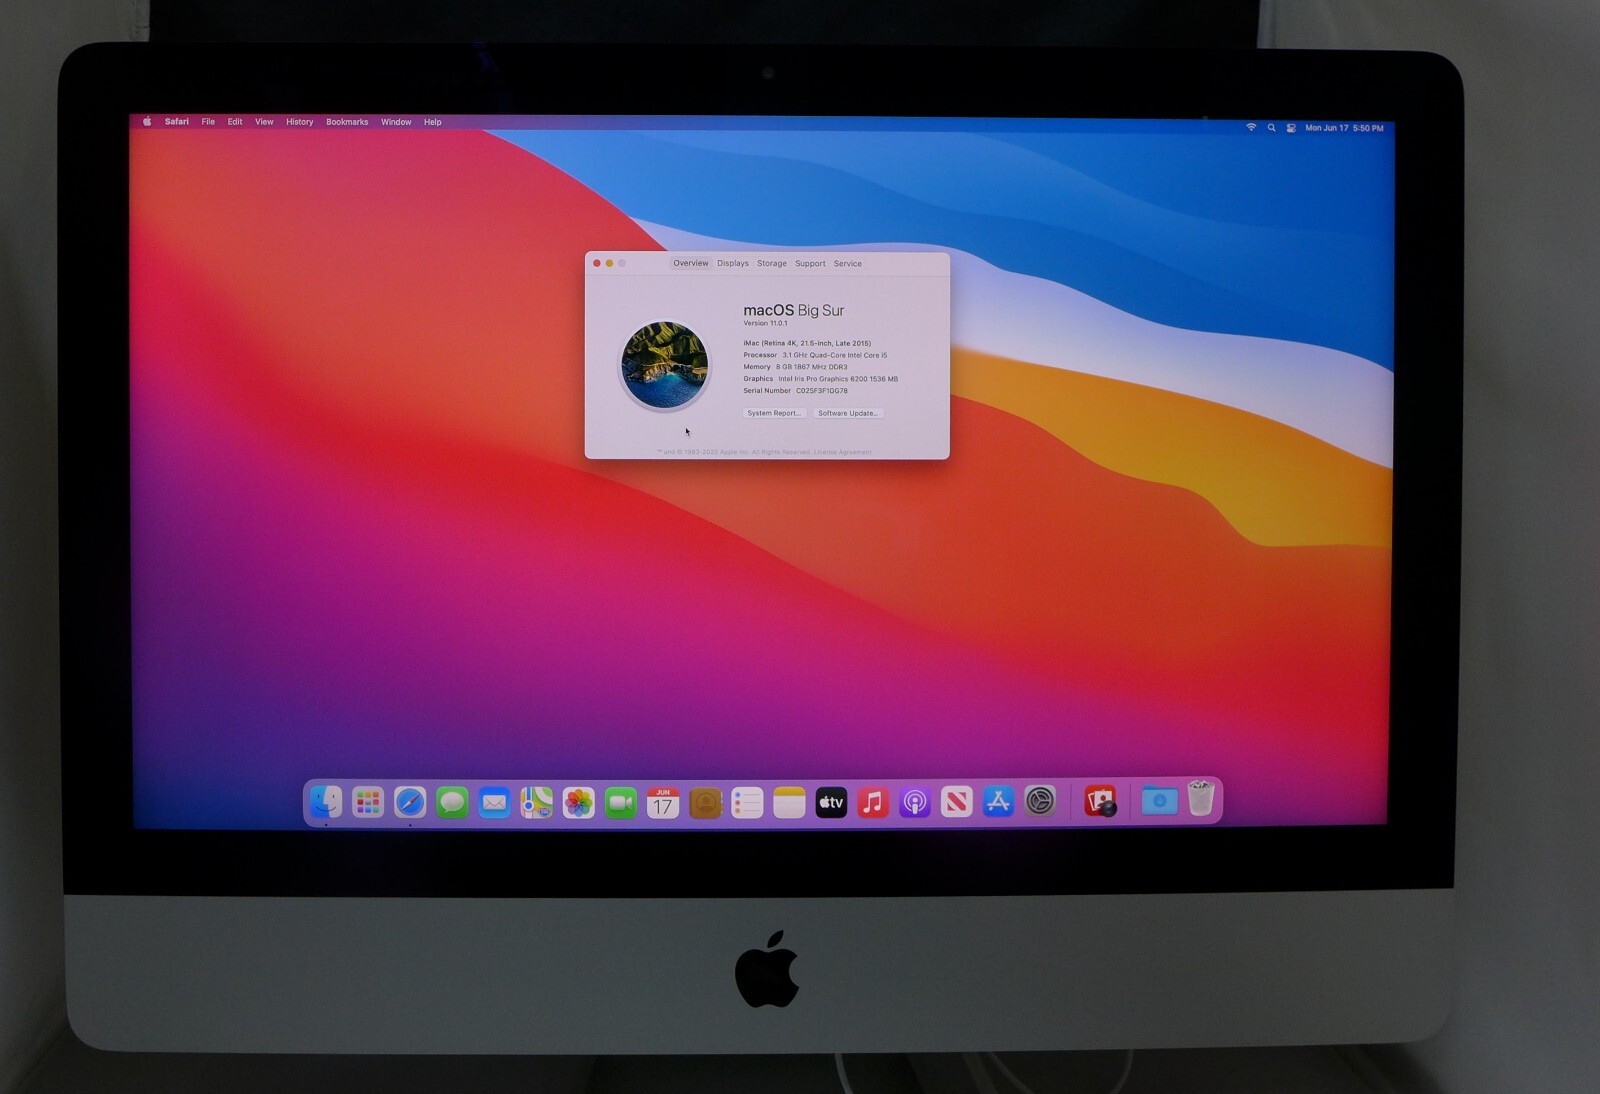Open the Window menu
1600x1094 pixels.
click(x=396, y=122)
